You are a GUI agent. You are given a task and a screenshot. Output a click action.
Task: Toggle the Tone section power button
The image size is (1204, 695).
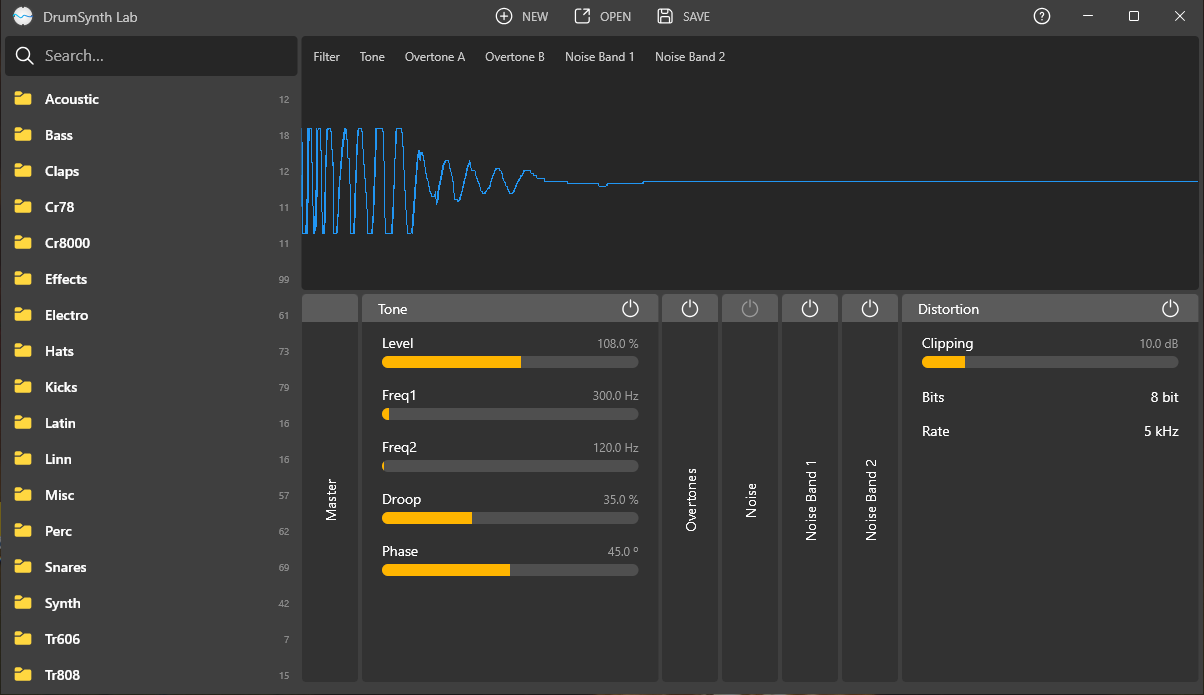pos(630,309)
